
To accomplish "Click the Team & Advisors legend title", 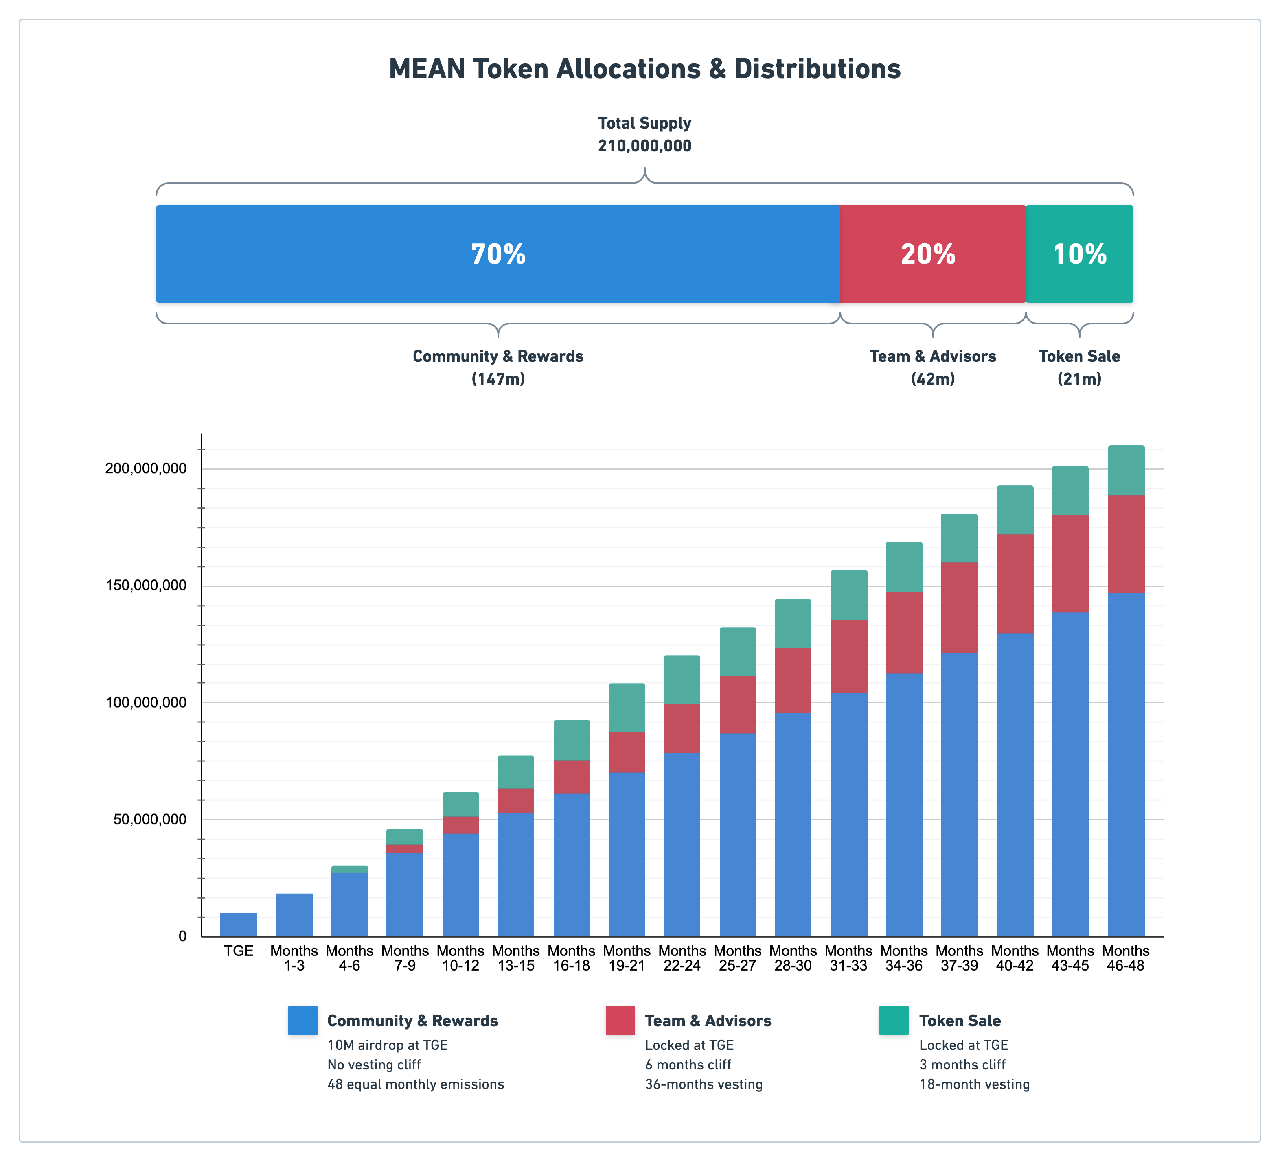I will (x=708, y=1021).
